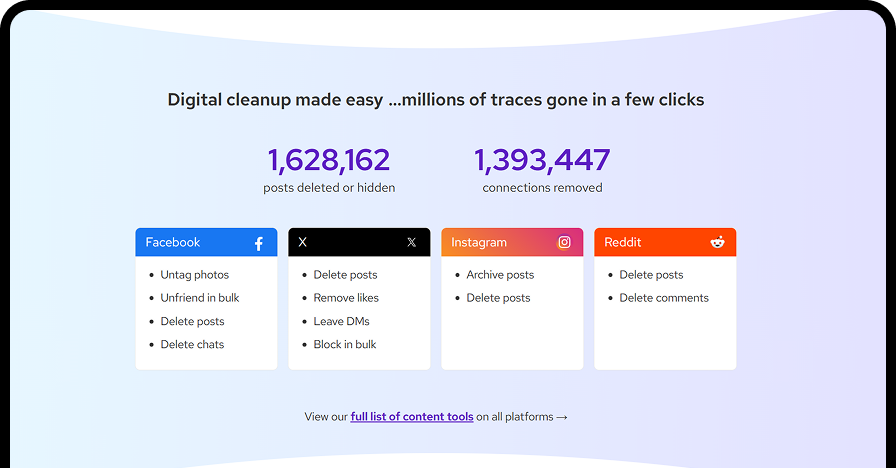Click the Facebook logo icon

coord(258,243)
